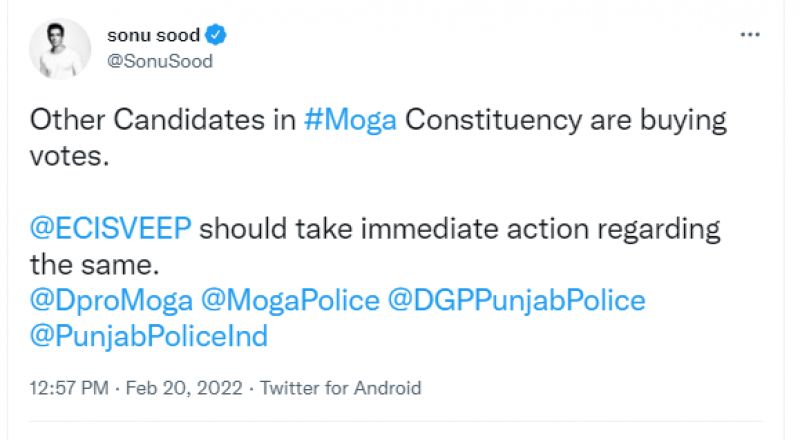
Task: Open the #Moga hashtag
Action: coord(350,121)
